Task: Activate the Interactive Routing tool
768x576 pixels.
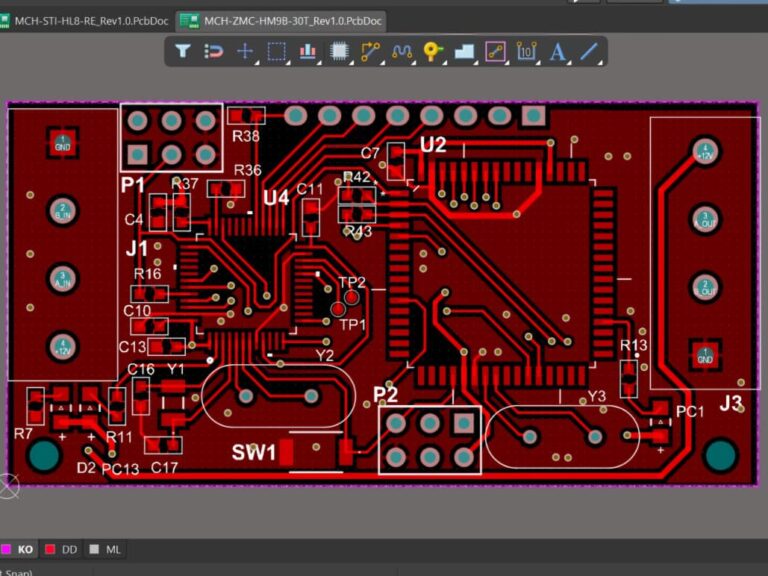Action: (370, 51)
